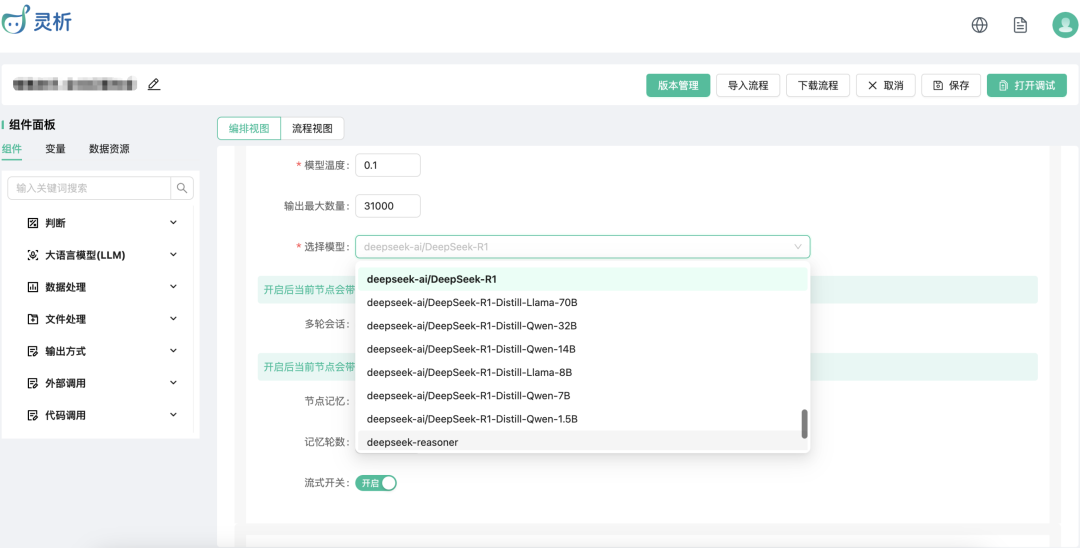
Task: Open the language globe icon
Action: 979,25
